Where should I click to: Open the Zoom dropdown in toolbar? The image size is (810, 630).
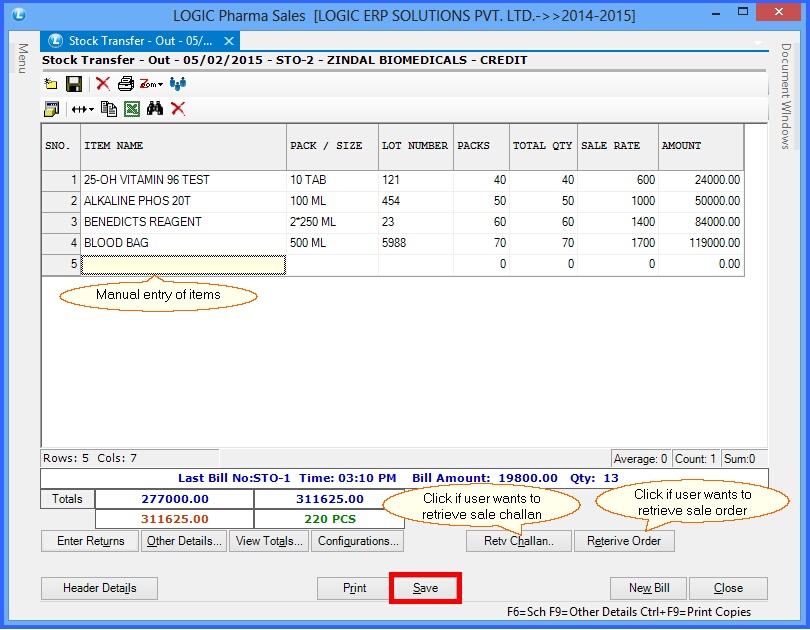click(151, 84)
